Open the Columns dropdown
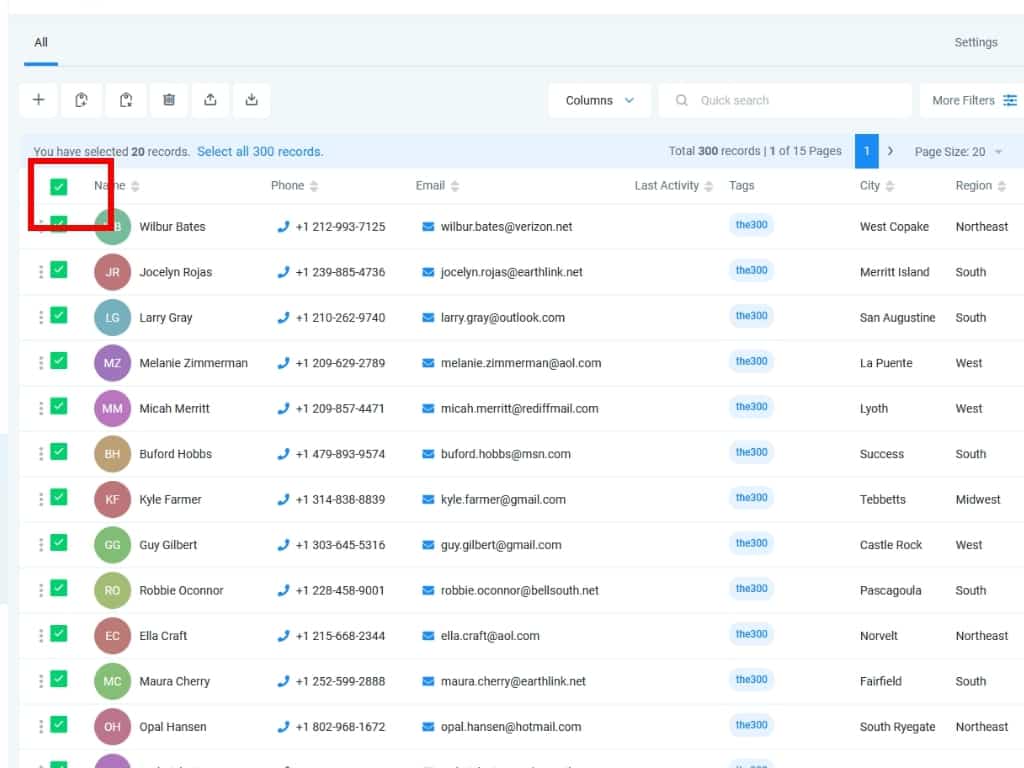This screenshot has width=1024, height=768. point(599,100)
